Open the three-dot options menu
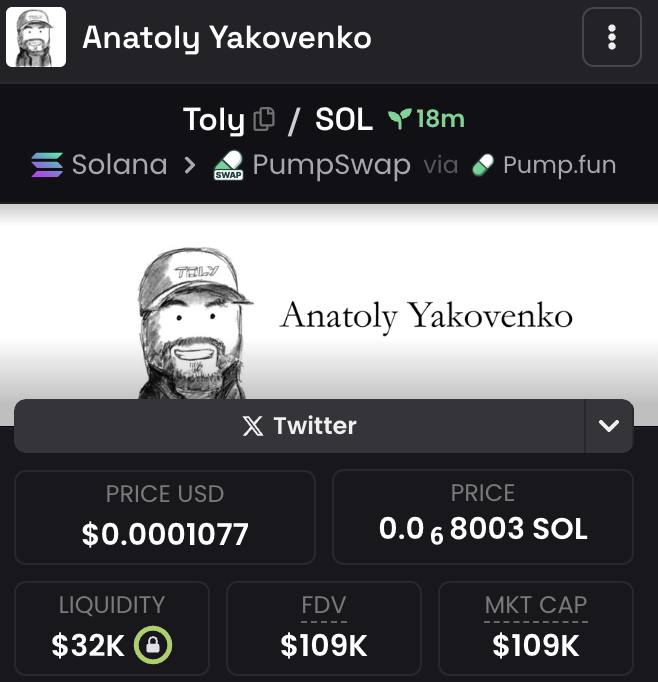 [x=611, y=38]
